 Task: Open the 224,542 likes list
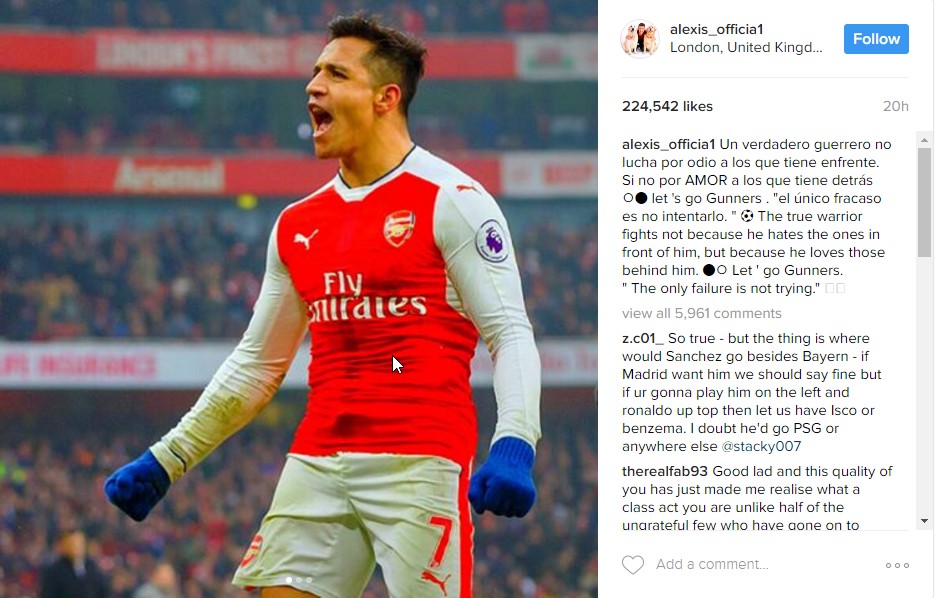pos(667,106)
